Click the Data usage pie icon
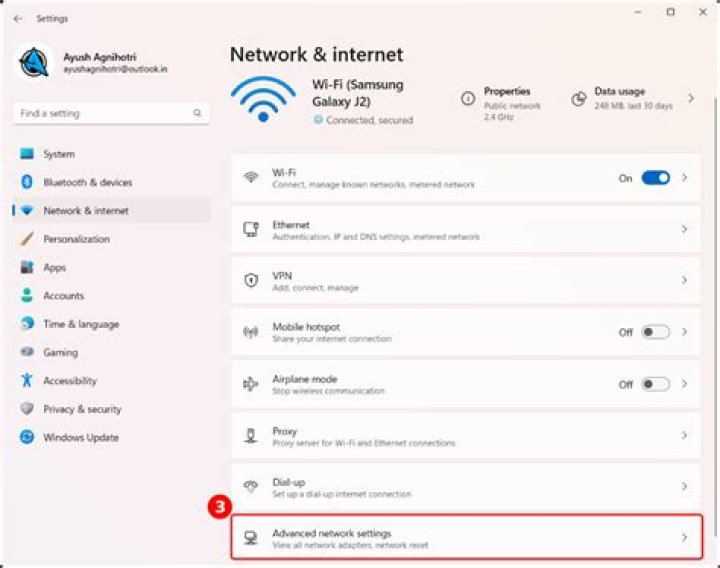This screenshot has width=720, height=568. pyautogui.click(x=578, y=98)
